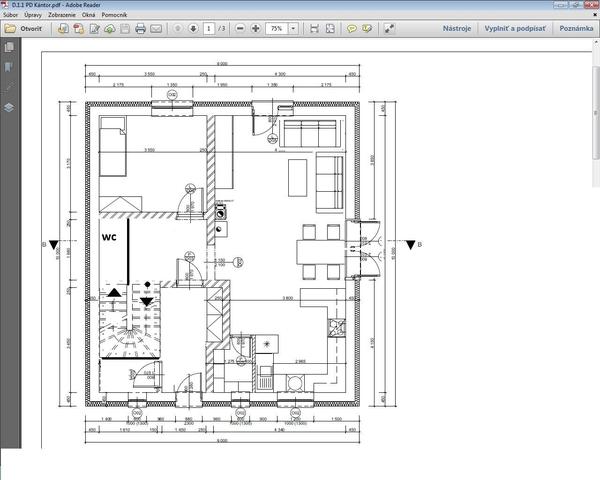Add a sticky note comment

[x=352, y=29]
